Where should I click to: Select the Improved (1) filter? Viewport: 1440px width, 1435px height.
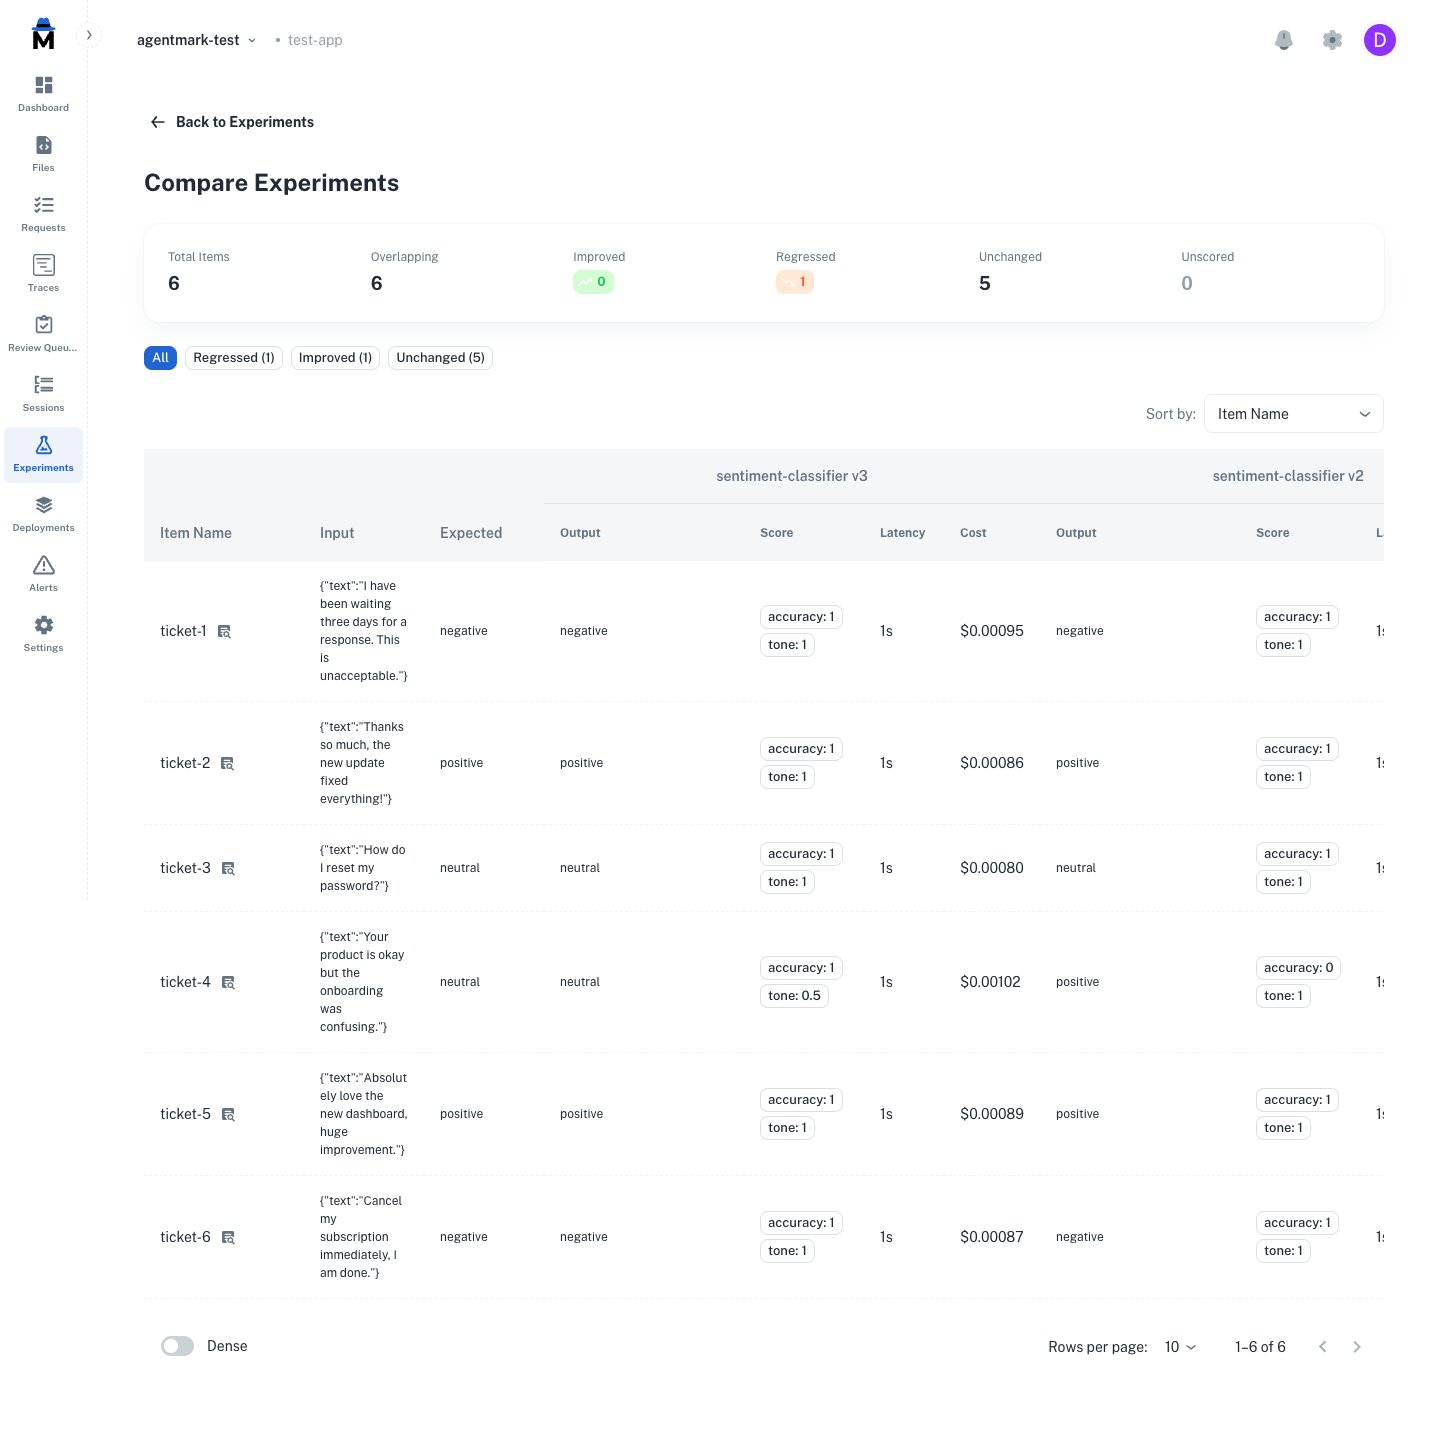click(x=335, y=358)
